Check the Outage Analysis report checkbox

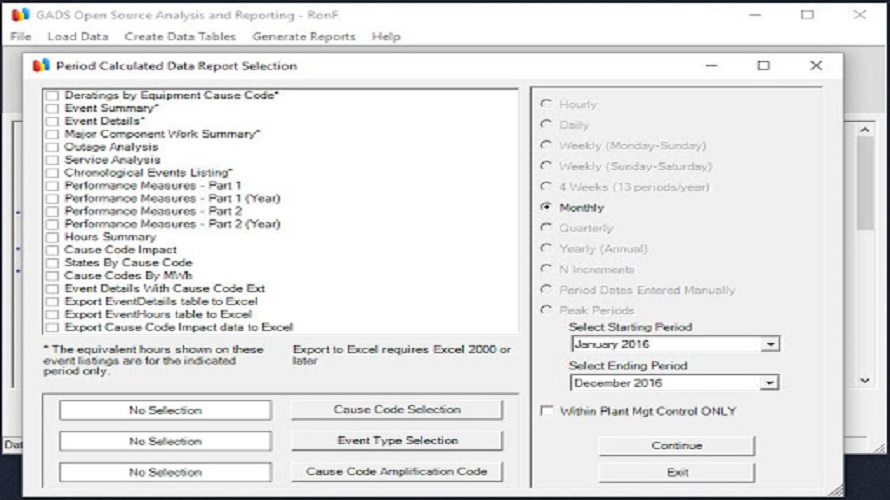click(x=52, y=147)
